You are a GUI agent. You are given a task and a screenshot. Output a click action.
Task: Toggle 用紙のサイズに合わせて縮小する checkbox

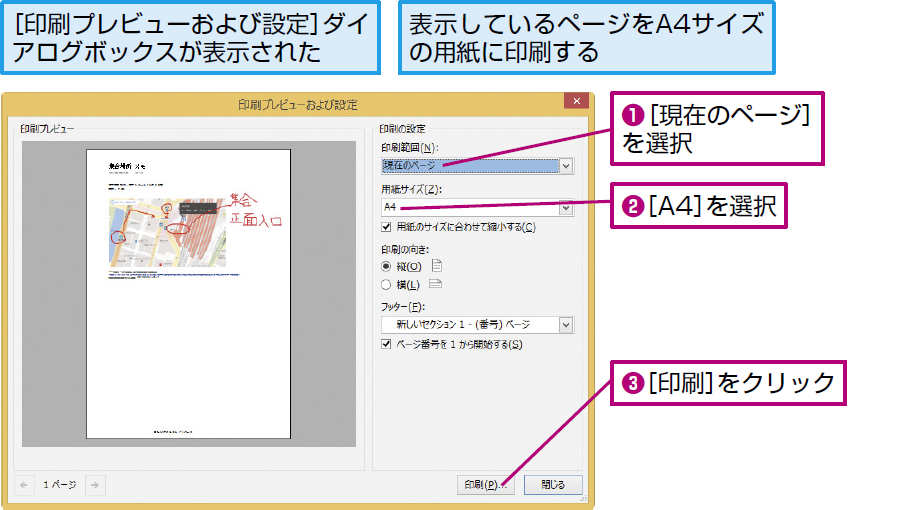[x=386, y=227]
